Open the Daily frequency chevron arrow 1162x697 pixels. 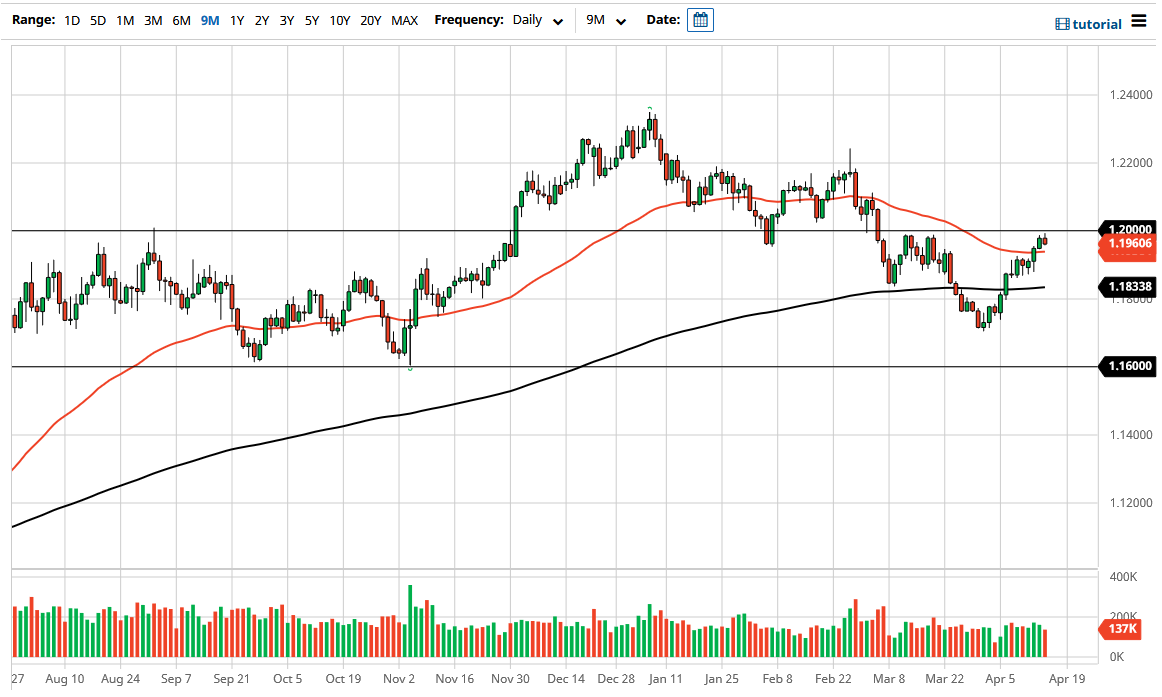point(558,20)
